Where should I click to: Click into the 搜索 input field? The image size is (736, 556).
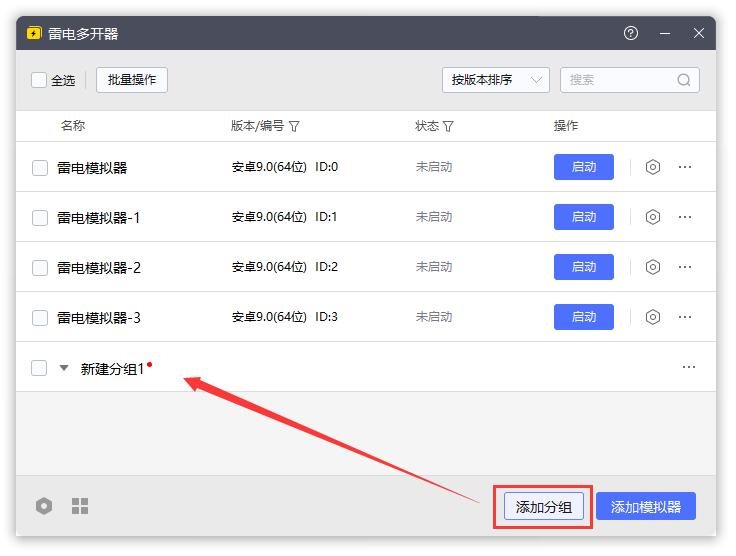(x=630, y=80)
